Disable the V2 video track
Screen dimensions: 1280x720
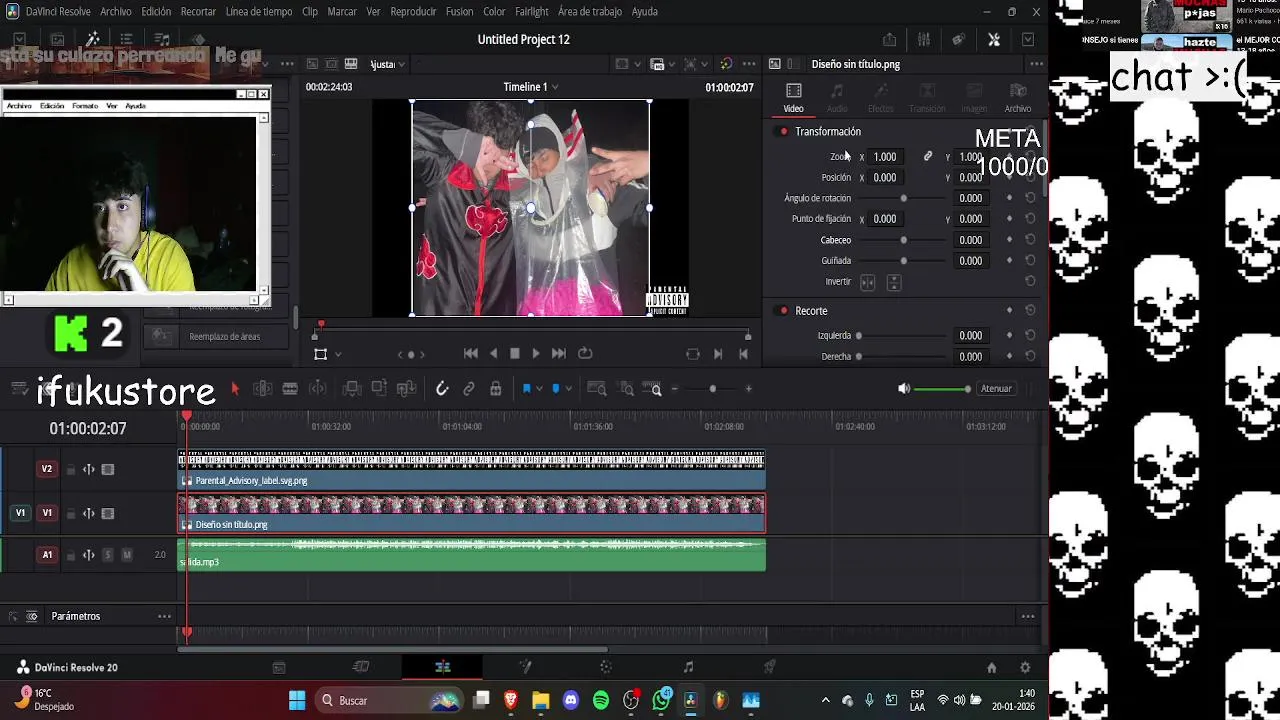108,470
